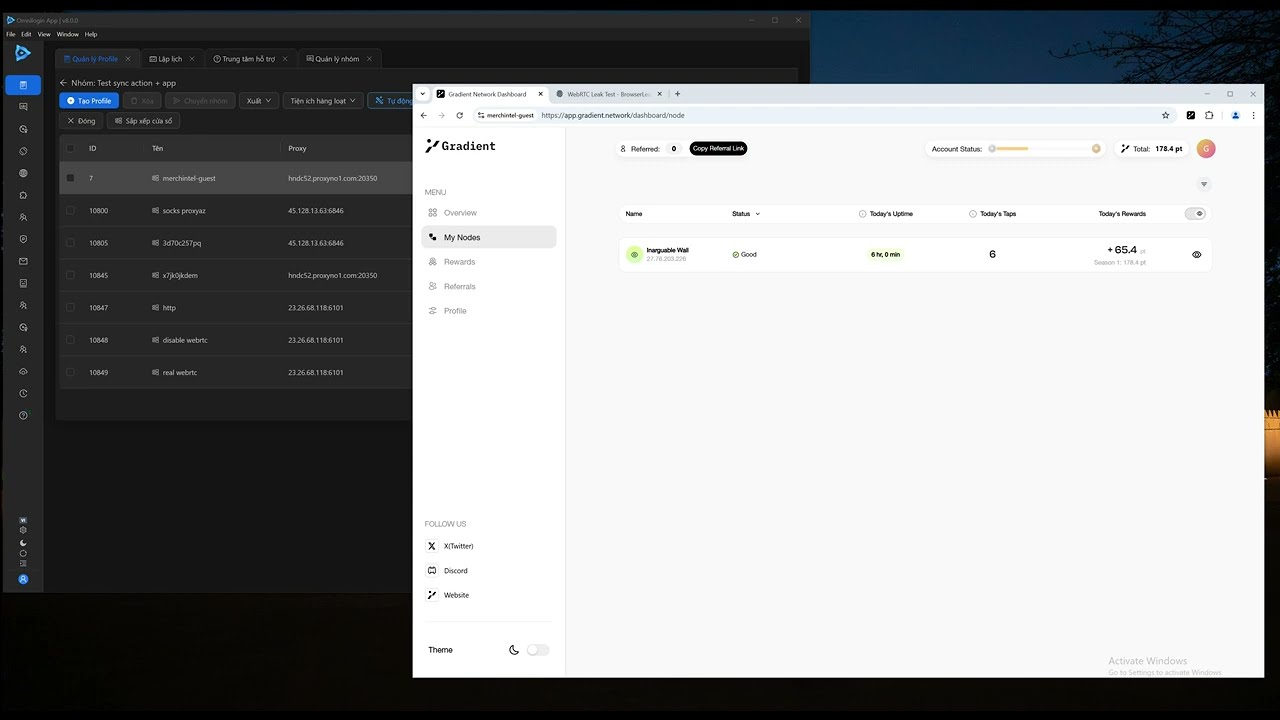Switch to the WebRTC Leak Test browser tab
Viewport: 1280px width, 720px height.
click(609, 94)
